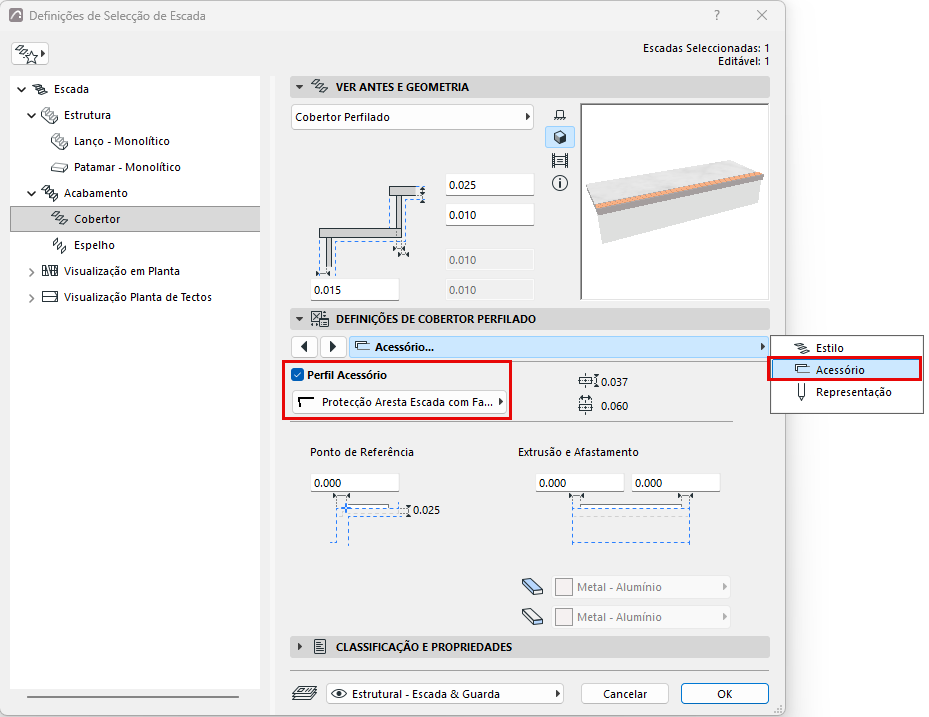The image size is (929, 717).
Task: Select the 2D symbol preview icon
Action: point(559,115)
